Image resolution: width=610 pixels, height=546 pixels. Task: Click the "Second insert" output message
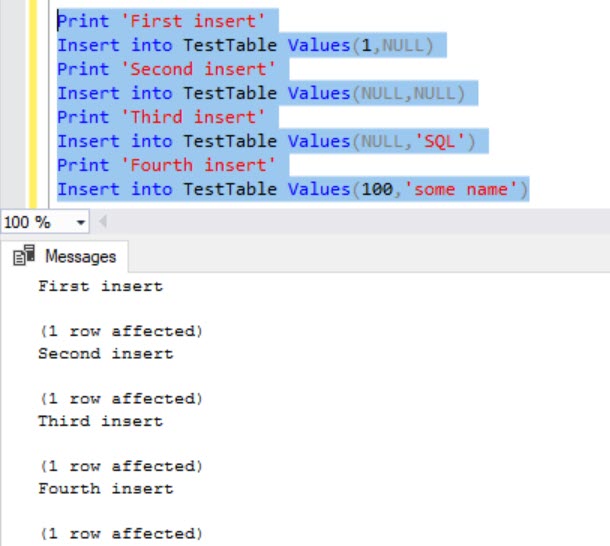pyautogui.click(x=105, y=353)
